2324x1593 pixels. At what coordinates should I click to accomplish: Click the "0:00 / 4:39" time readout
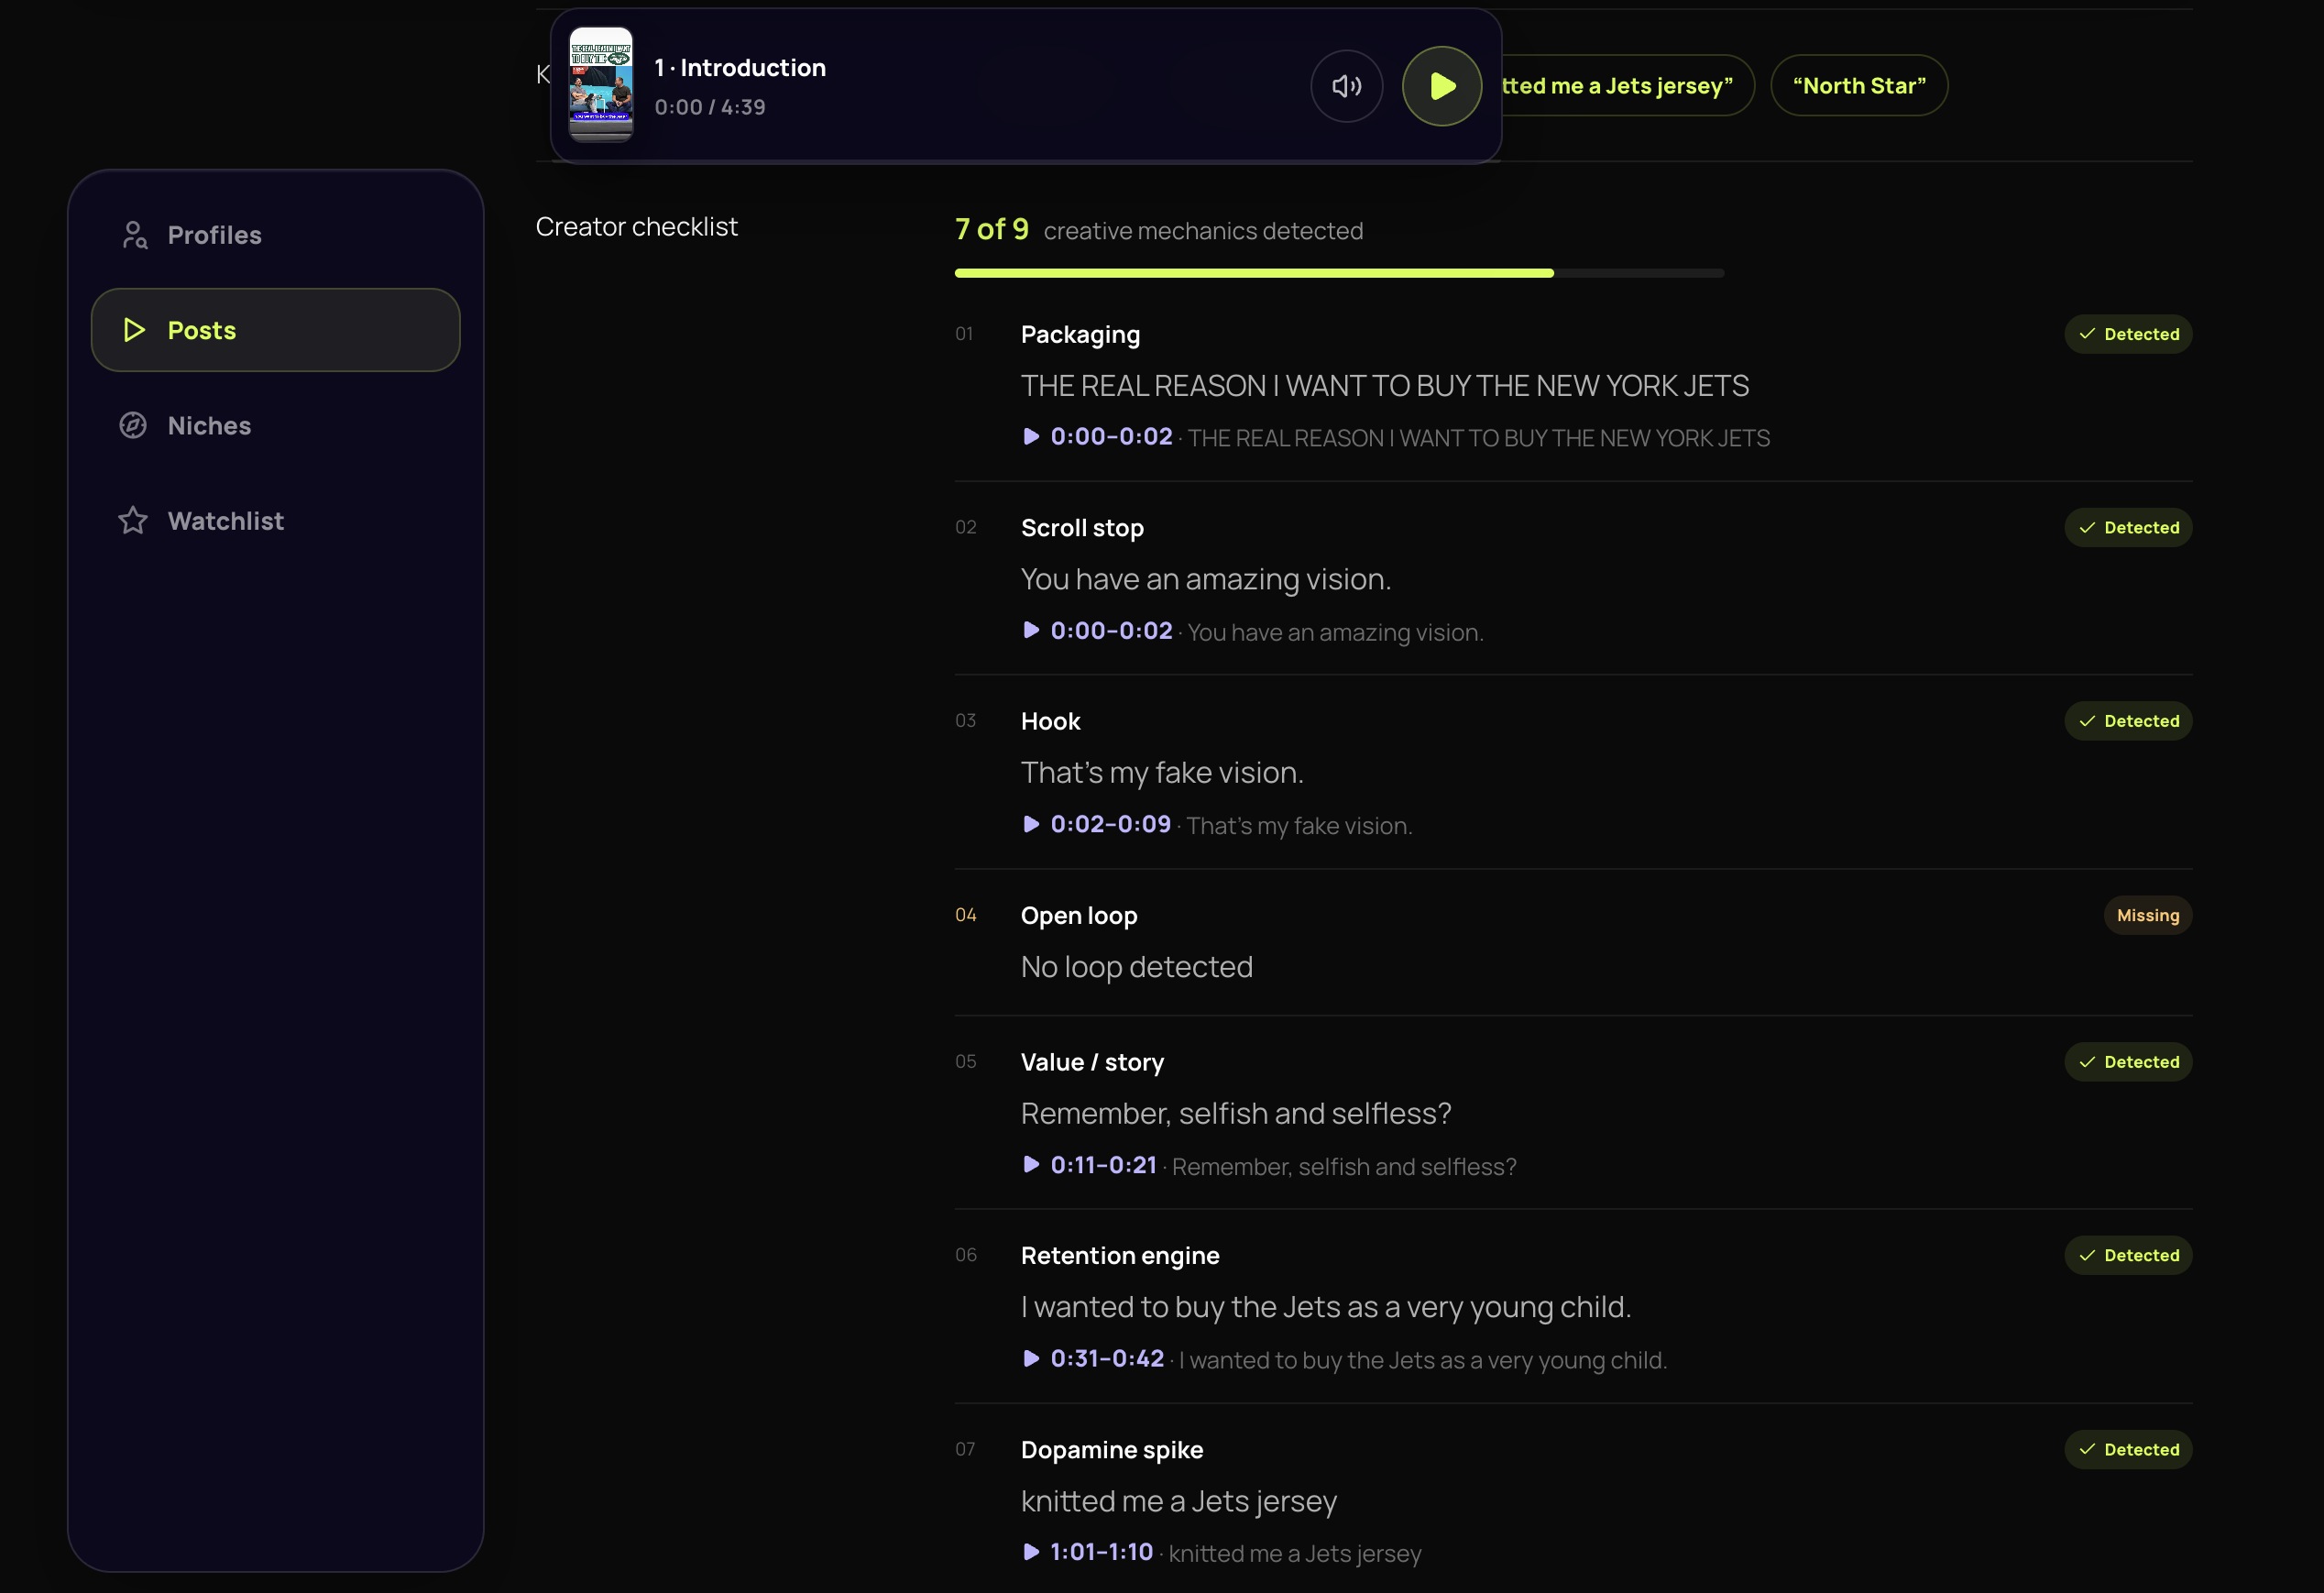(710, 107)
